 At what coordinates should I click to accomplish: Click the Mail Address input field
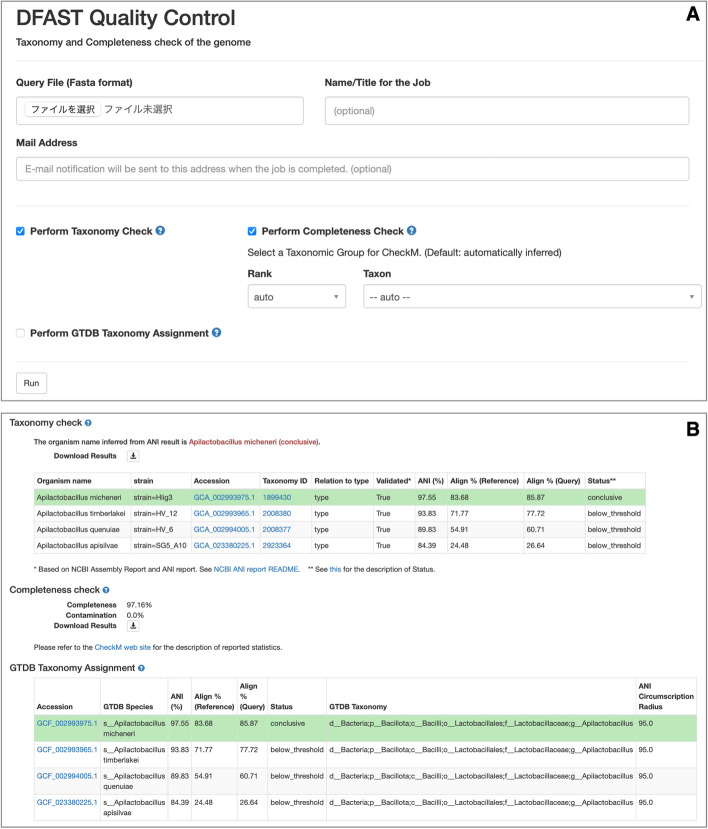[x=353, y=169]
